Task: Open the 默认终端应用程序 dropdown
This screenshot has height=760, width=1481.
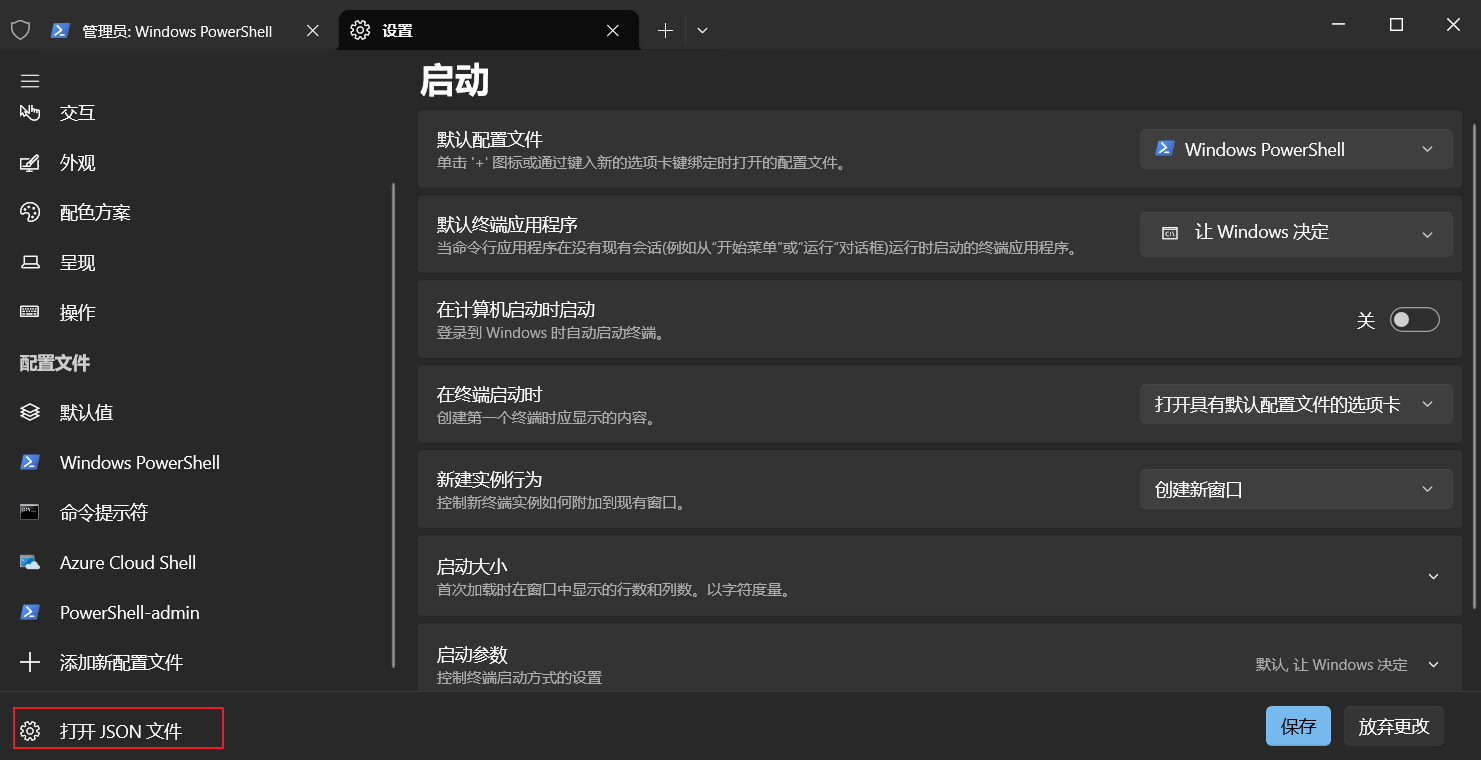Action: 1296,233
